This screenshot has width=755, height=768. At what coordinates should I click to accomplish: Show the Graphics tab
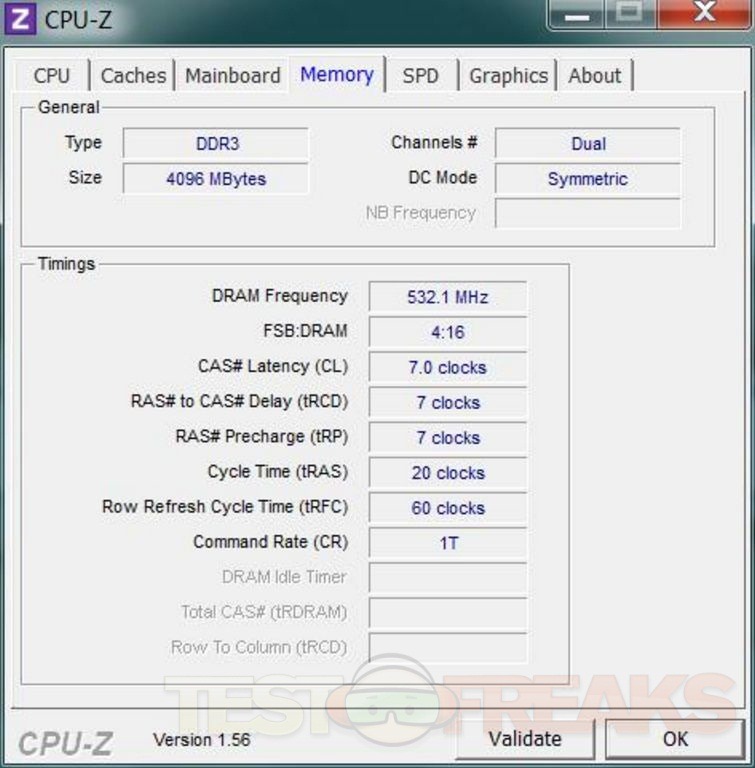(x=508, y=76)
